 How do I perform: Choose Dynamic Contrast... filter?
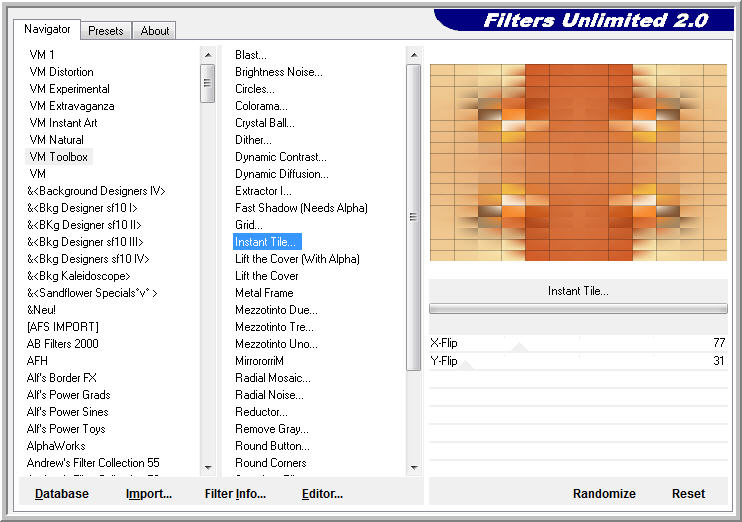coord(281,157)
